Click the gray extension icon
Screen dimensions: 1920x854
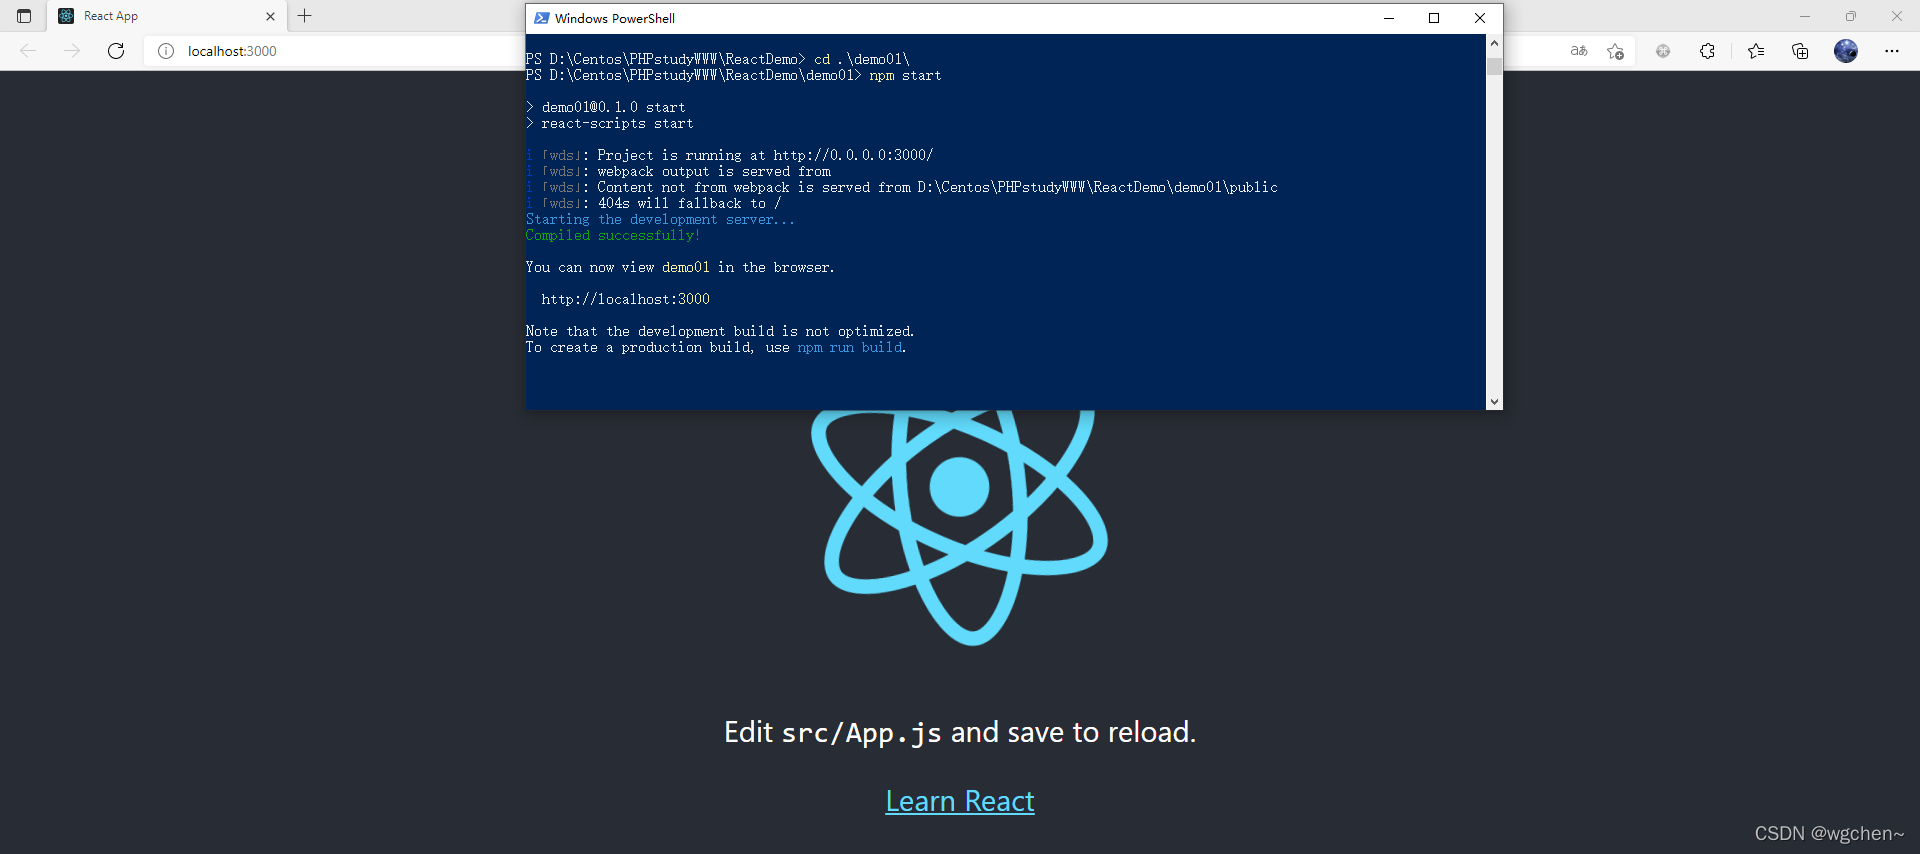click(x=1663, y=51)
